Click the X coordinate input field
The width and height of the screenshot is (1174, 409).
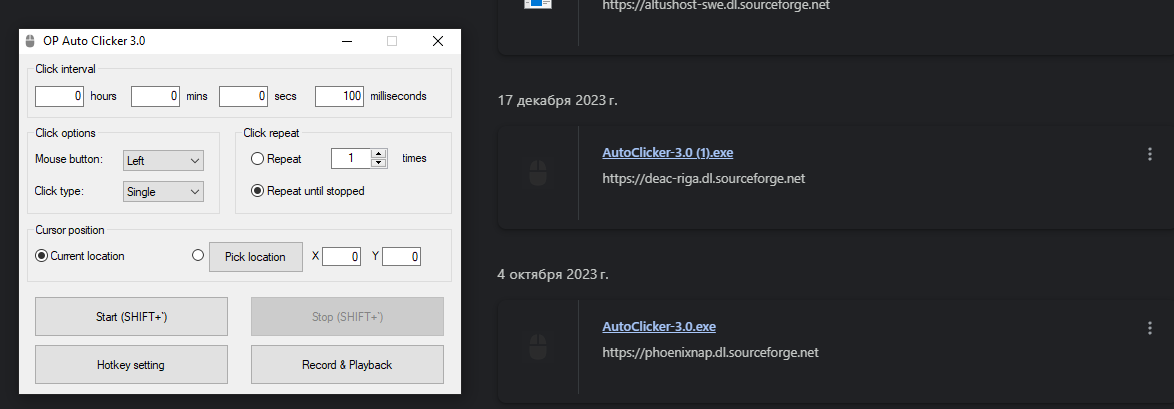click(341, 257)
